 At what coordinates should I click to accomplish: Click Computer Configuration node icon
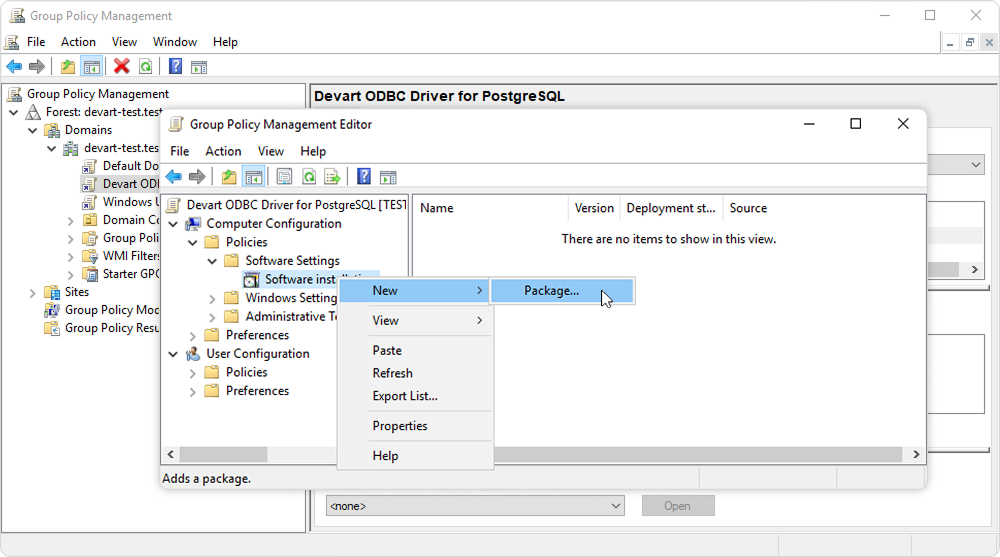click(193, 224)
